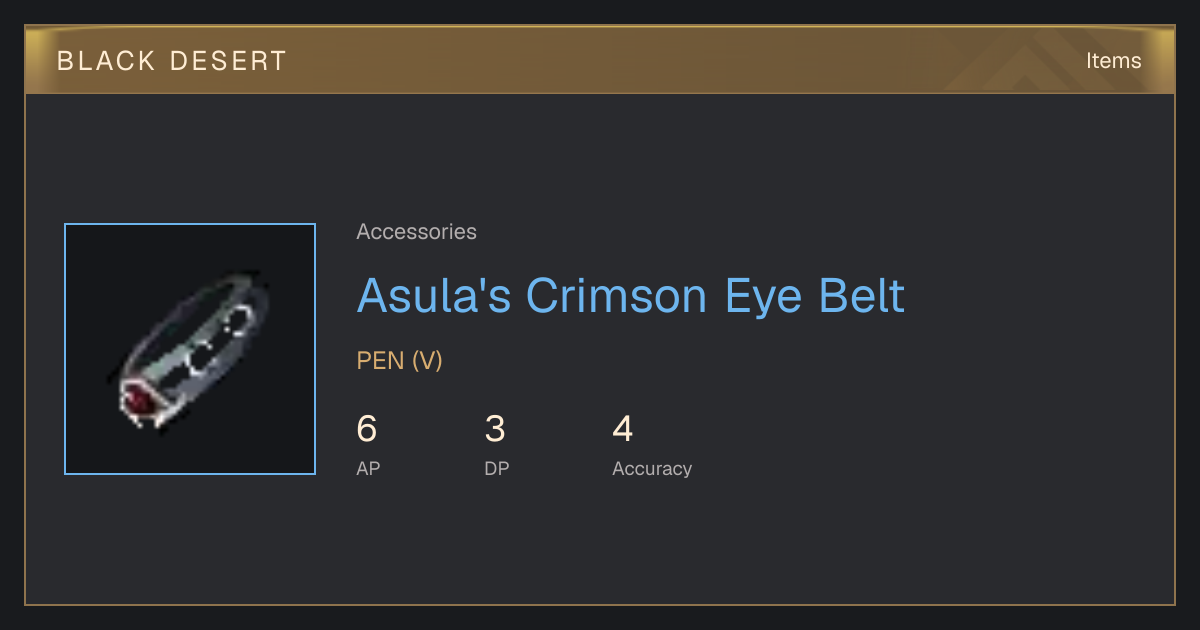Click the blue frame around item image
The width and height of the screenshot is (1200, 630).
pos(65,349)
